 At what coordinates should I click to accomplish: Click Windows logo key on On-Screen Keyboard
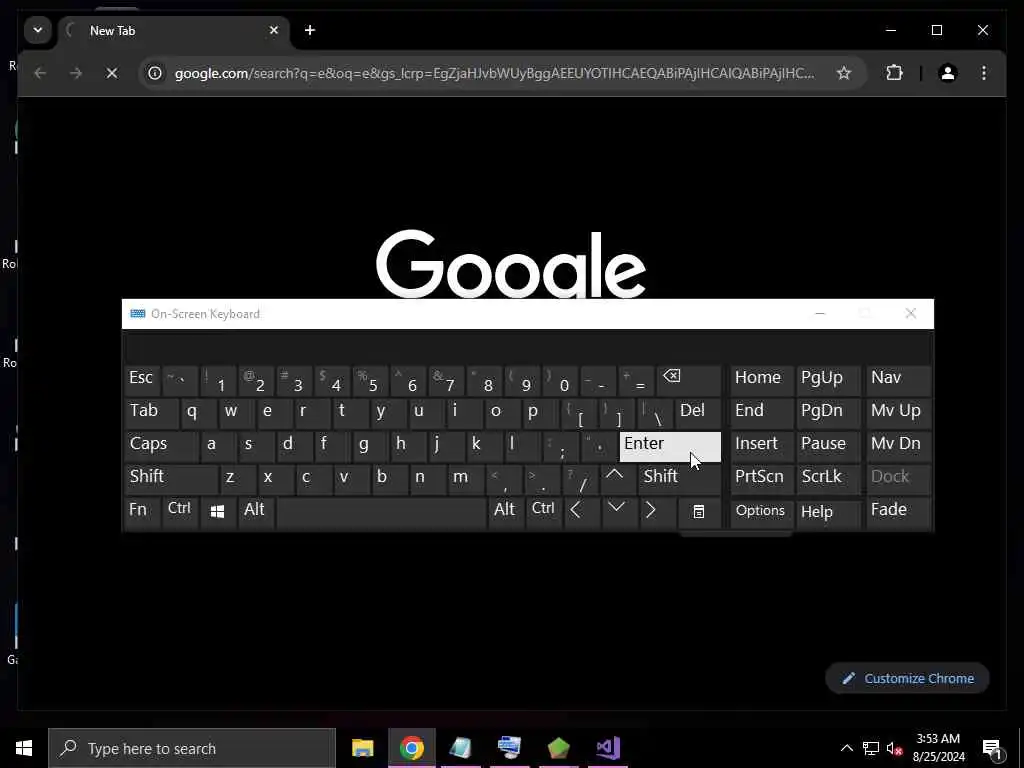pos(217,511)
